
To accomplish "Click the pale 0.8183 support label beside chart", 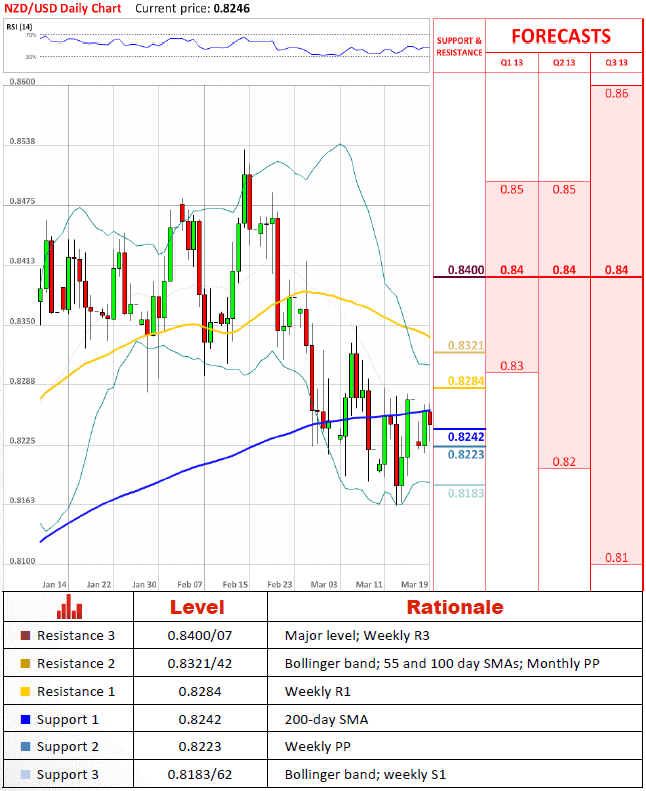I will click(x=466, y=493).
